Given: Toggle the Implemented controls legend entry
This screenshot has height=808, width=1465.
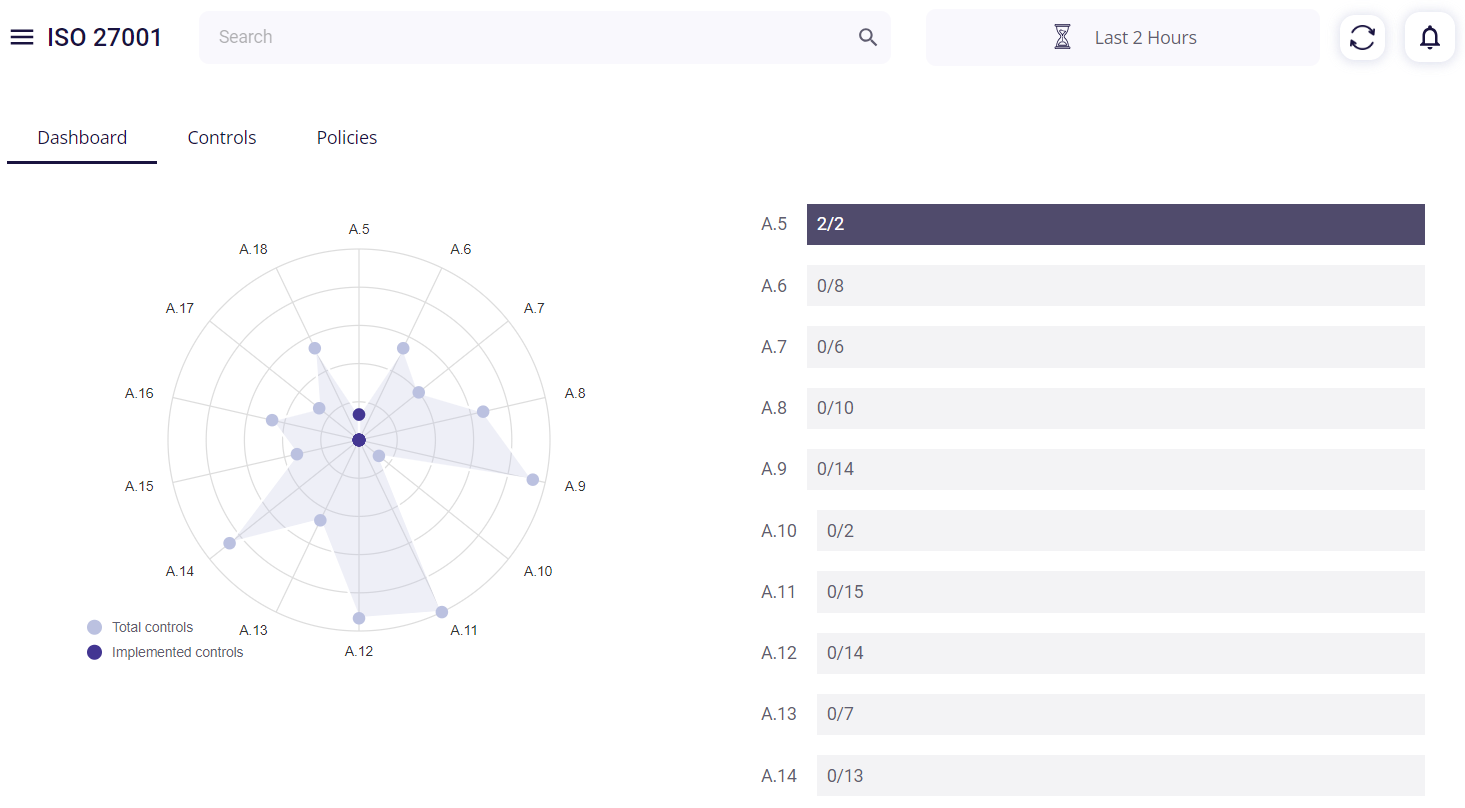Looking at the screenshot, I should point(165,652).
